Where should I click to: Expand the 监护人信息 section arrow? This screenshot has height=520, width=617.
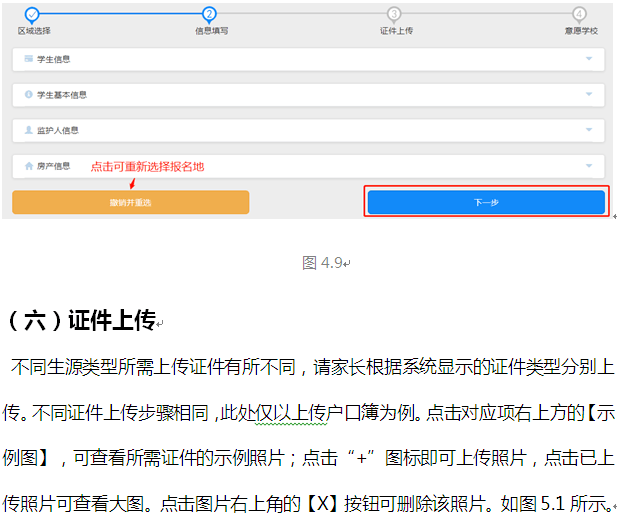pyautogui.click(x=589, y=130)
